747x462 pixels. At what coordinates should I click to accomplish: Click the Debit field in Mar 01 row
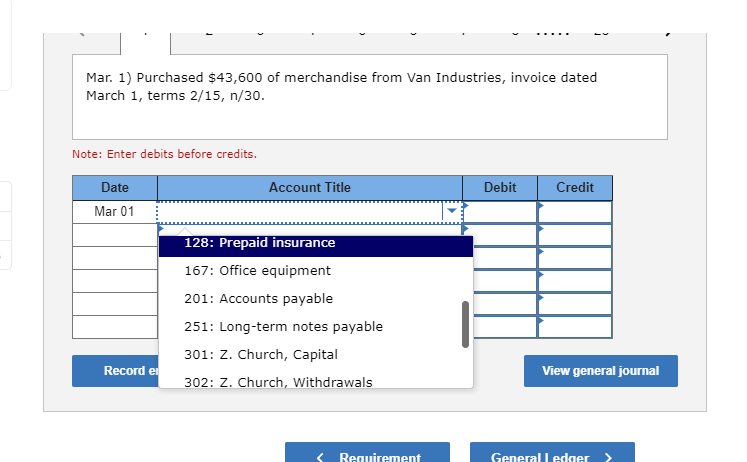click(x=500, y=212)
